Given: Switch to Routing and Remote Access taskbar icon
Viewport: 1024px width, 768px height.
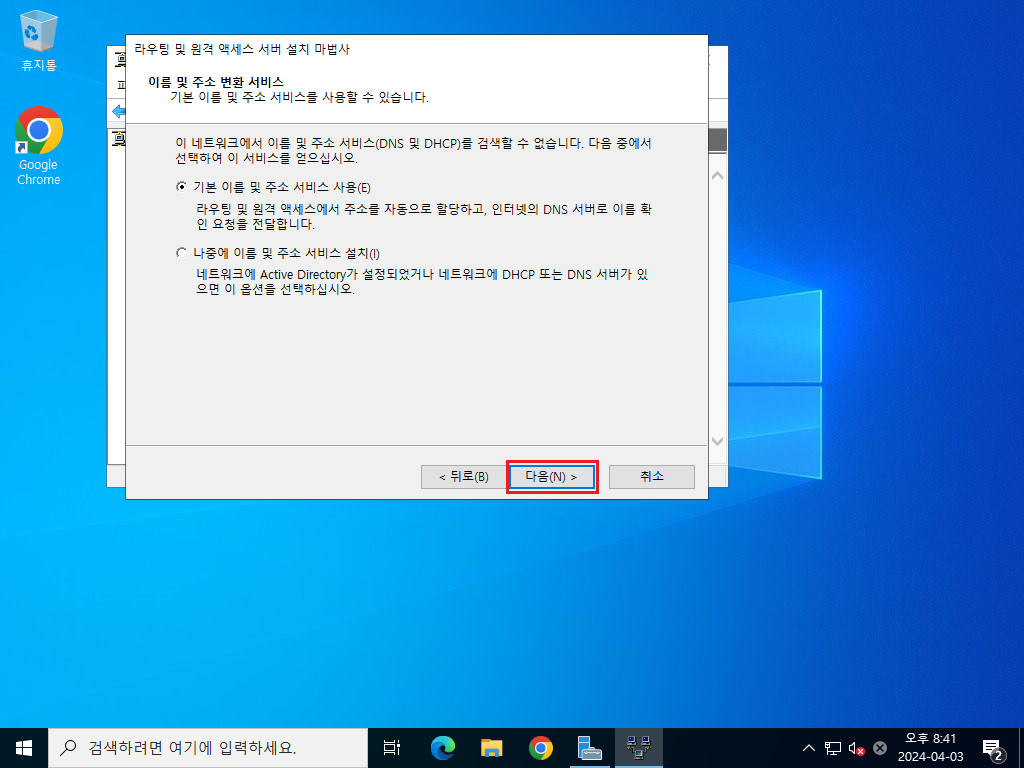Looking at the screenshot, I should coord(639,748).
